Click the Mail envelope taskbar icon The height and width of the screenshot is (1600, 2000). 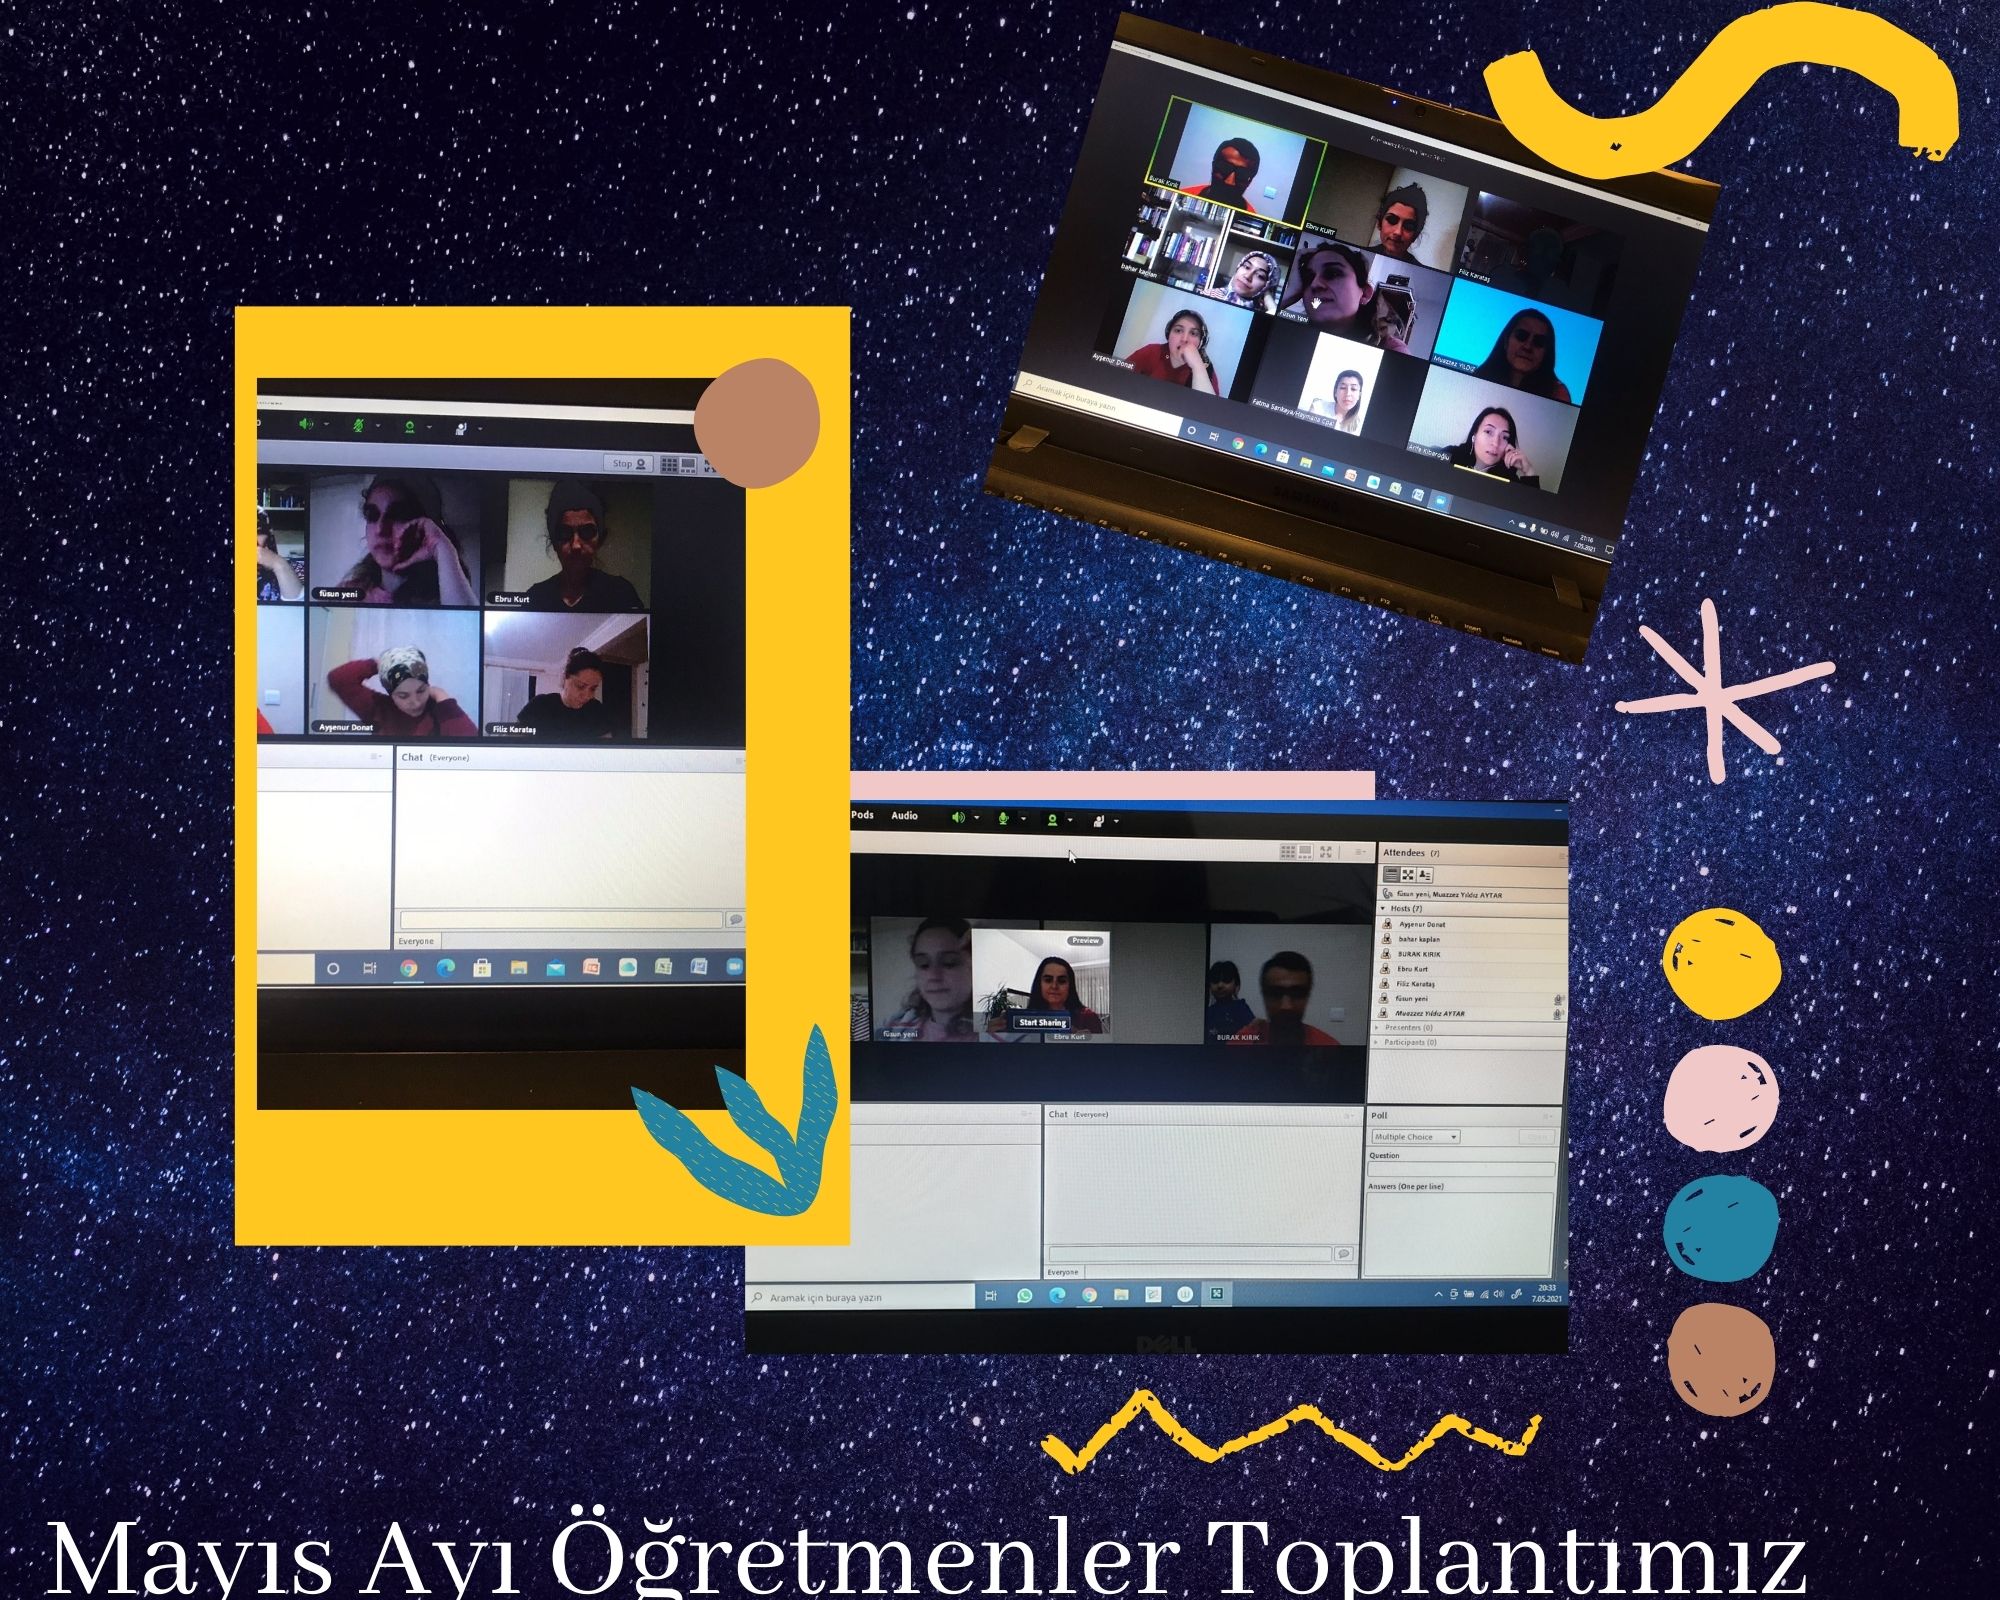(555, 967)
